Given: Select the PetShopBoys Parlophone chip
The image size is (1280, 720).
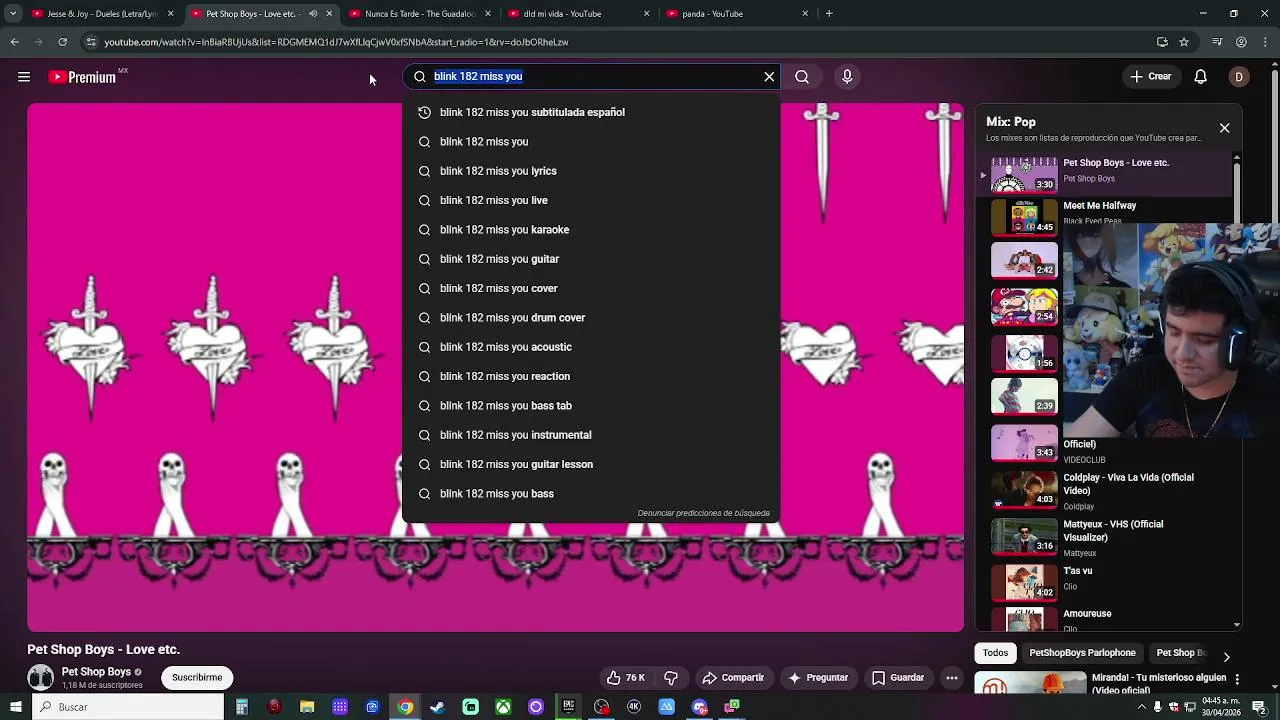Looking at the screenshot, I should [1082, 653].
